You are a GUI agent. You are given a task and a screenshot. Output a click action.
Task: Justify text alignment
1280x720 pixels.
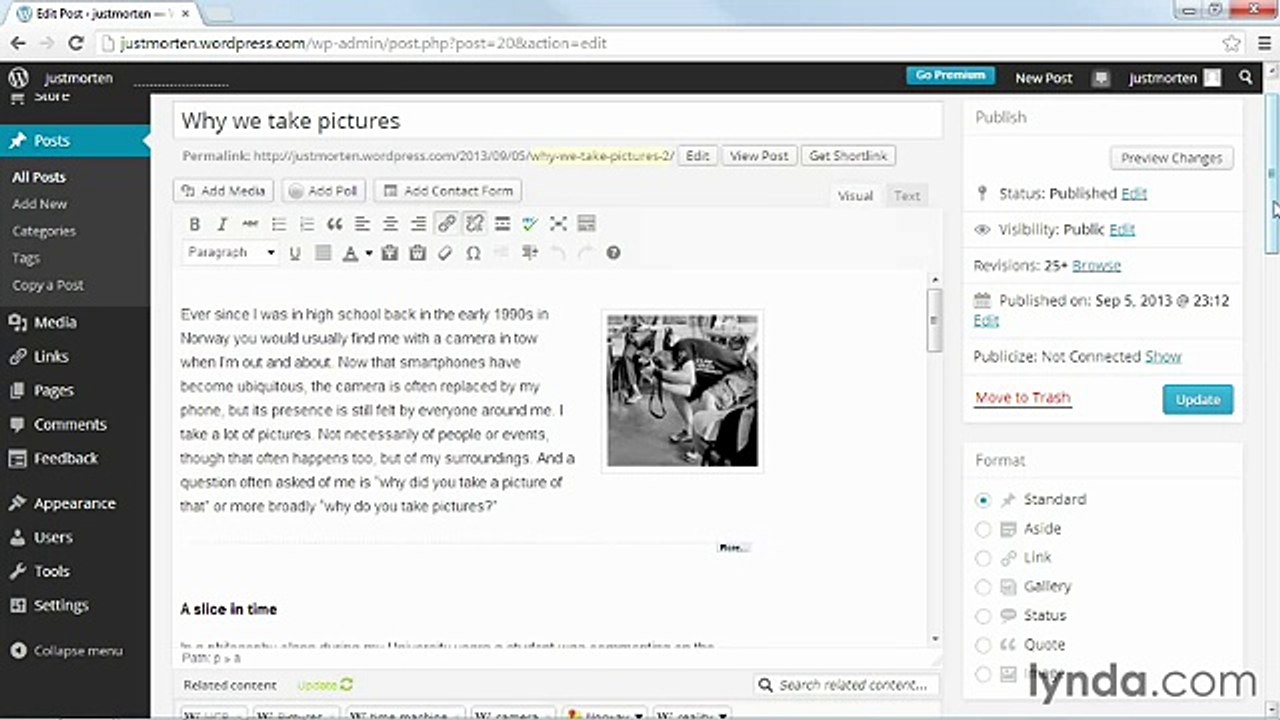pyautogui.click(x=323, y=253)
